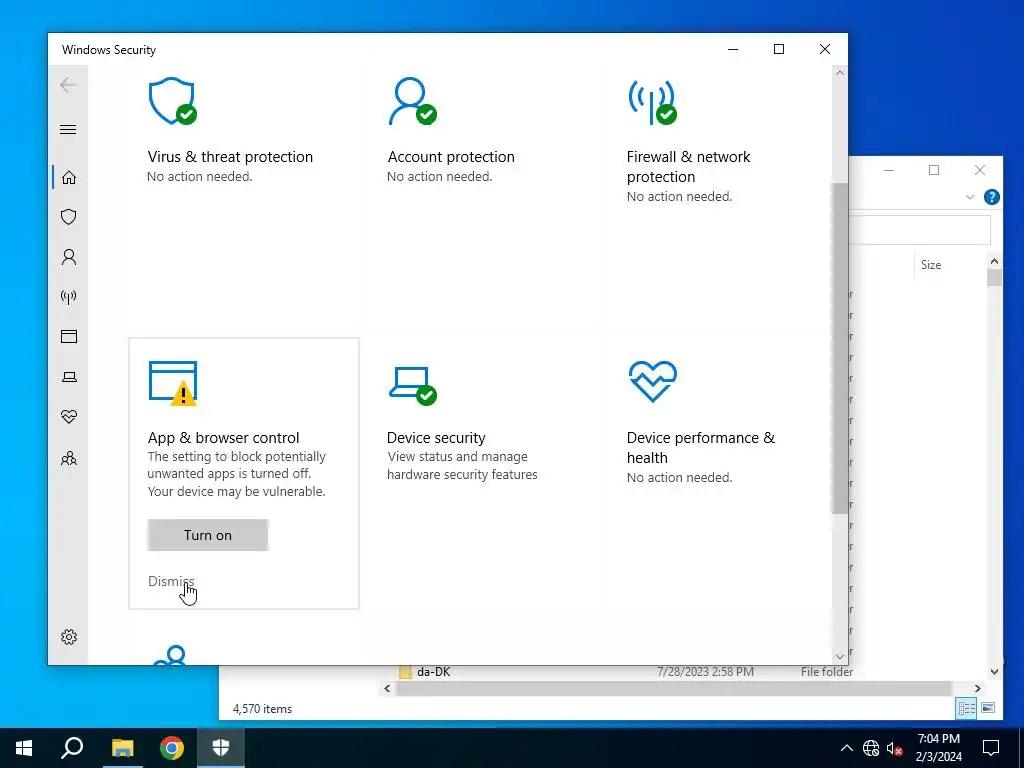The image size is (1024, 768).
Task: Open the Action Center notifications icon
Action: pyautogui.click(x=991, y=748)
